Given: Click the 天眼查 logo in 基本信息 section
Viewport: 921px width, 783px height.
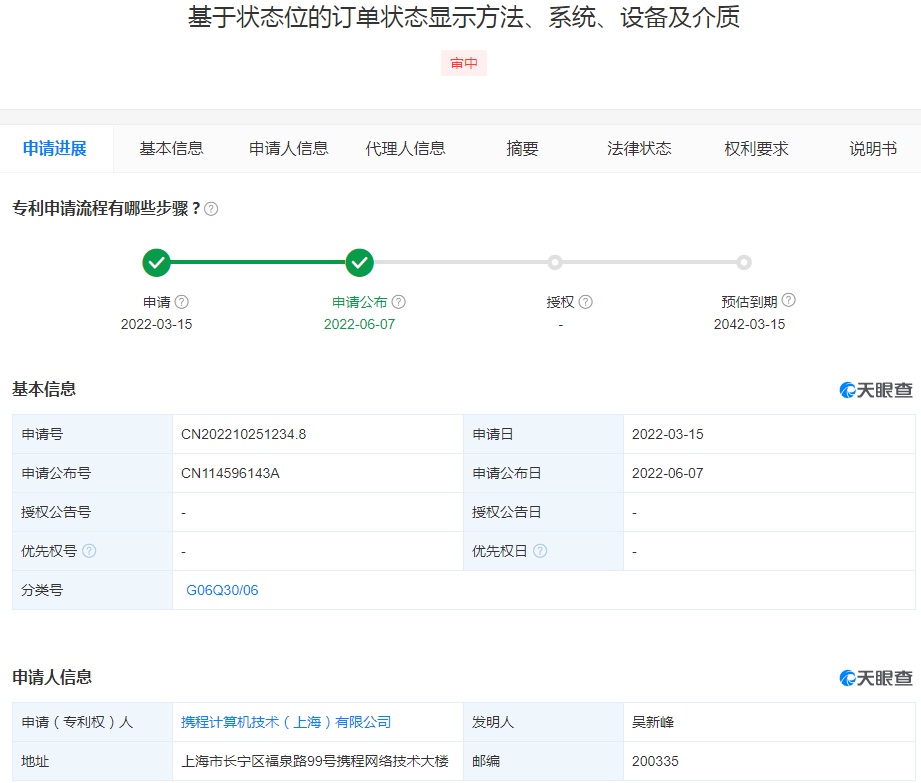Looking at the screenshot, I should tap(876, 390).
